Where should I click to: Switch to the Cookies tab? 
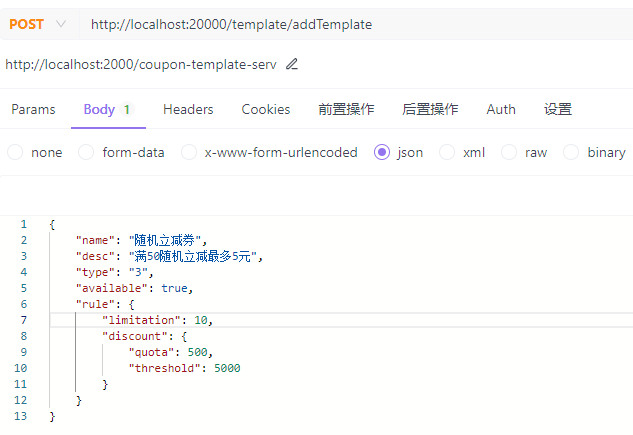click(x=266, y=109)
